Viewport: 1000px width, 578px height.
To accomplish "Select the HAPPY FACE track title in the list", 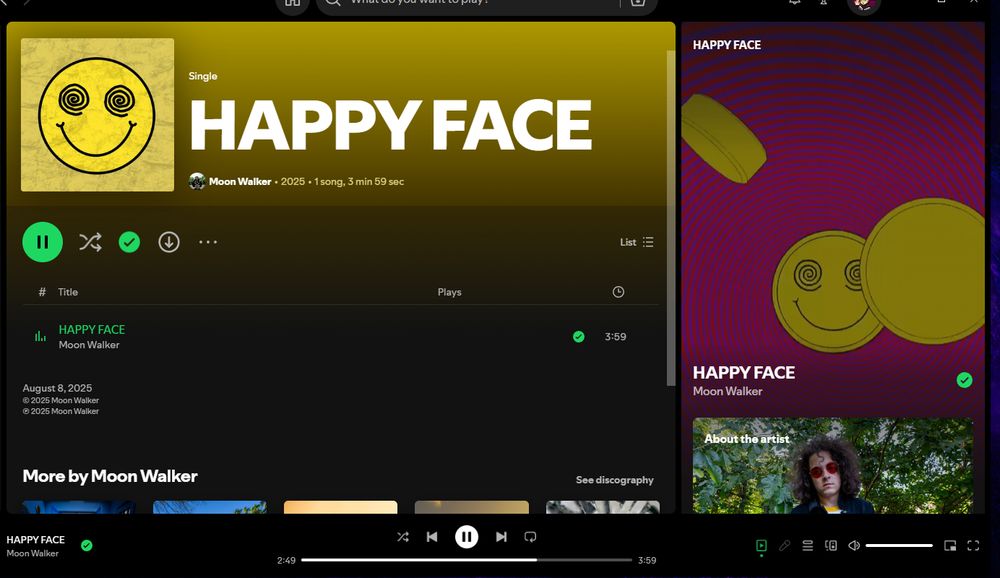I will coord(92,329).
